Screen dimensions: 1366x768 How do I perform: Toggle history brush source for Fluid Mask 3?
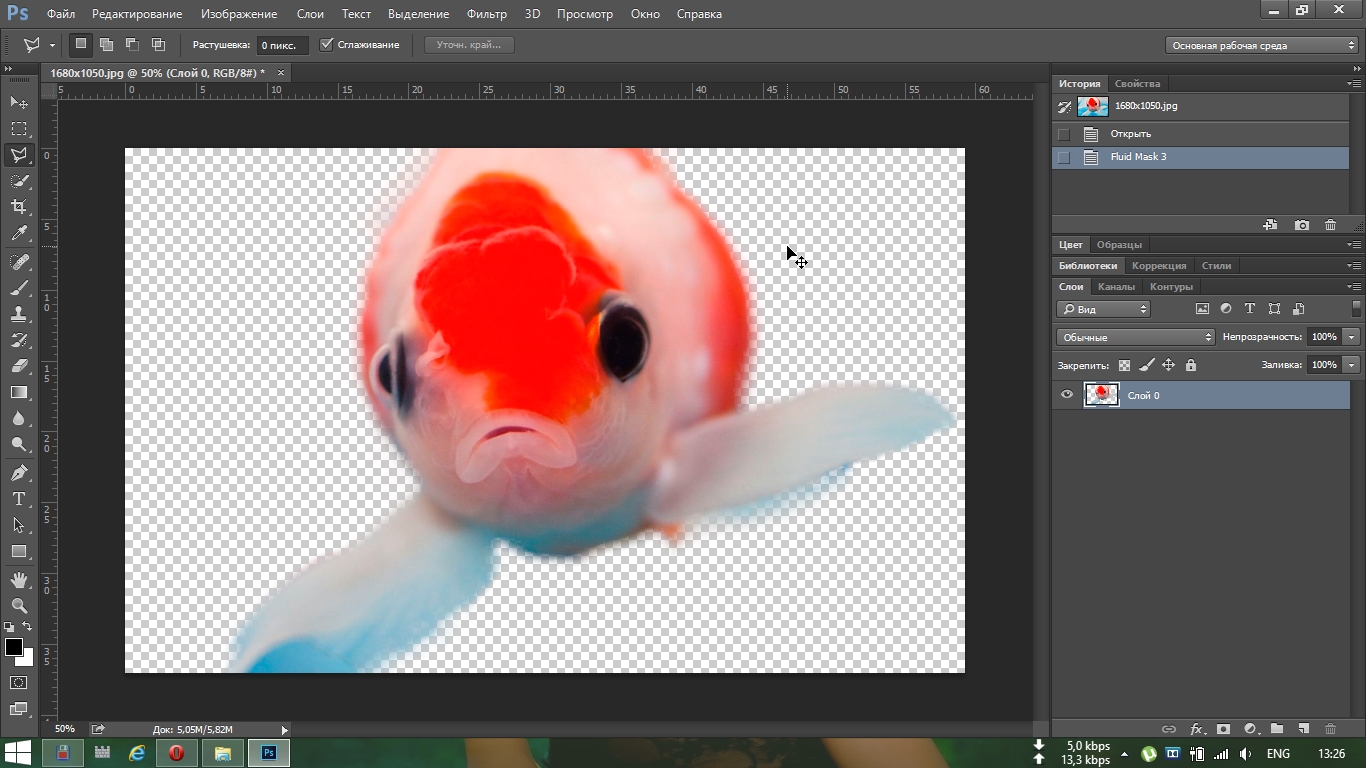click(x=1063, y=158)
